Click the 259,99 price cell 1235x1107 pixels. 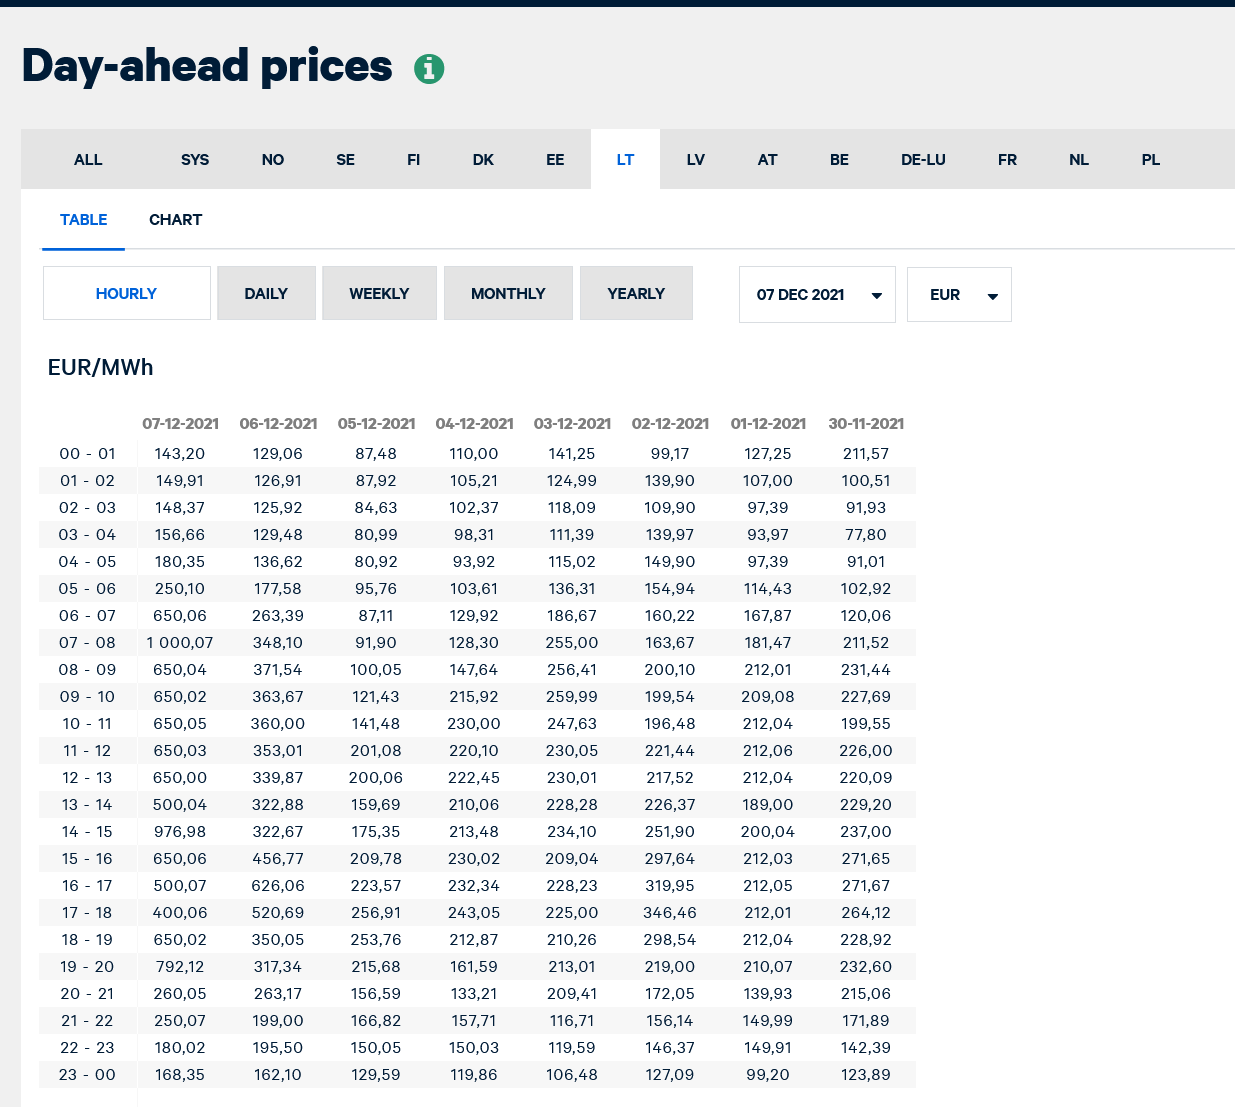[x=572, y=697]
